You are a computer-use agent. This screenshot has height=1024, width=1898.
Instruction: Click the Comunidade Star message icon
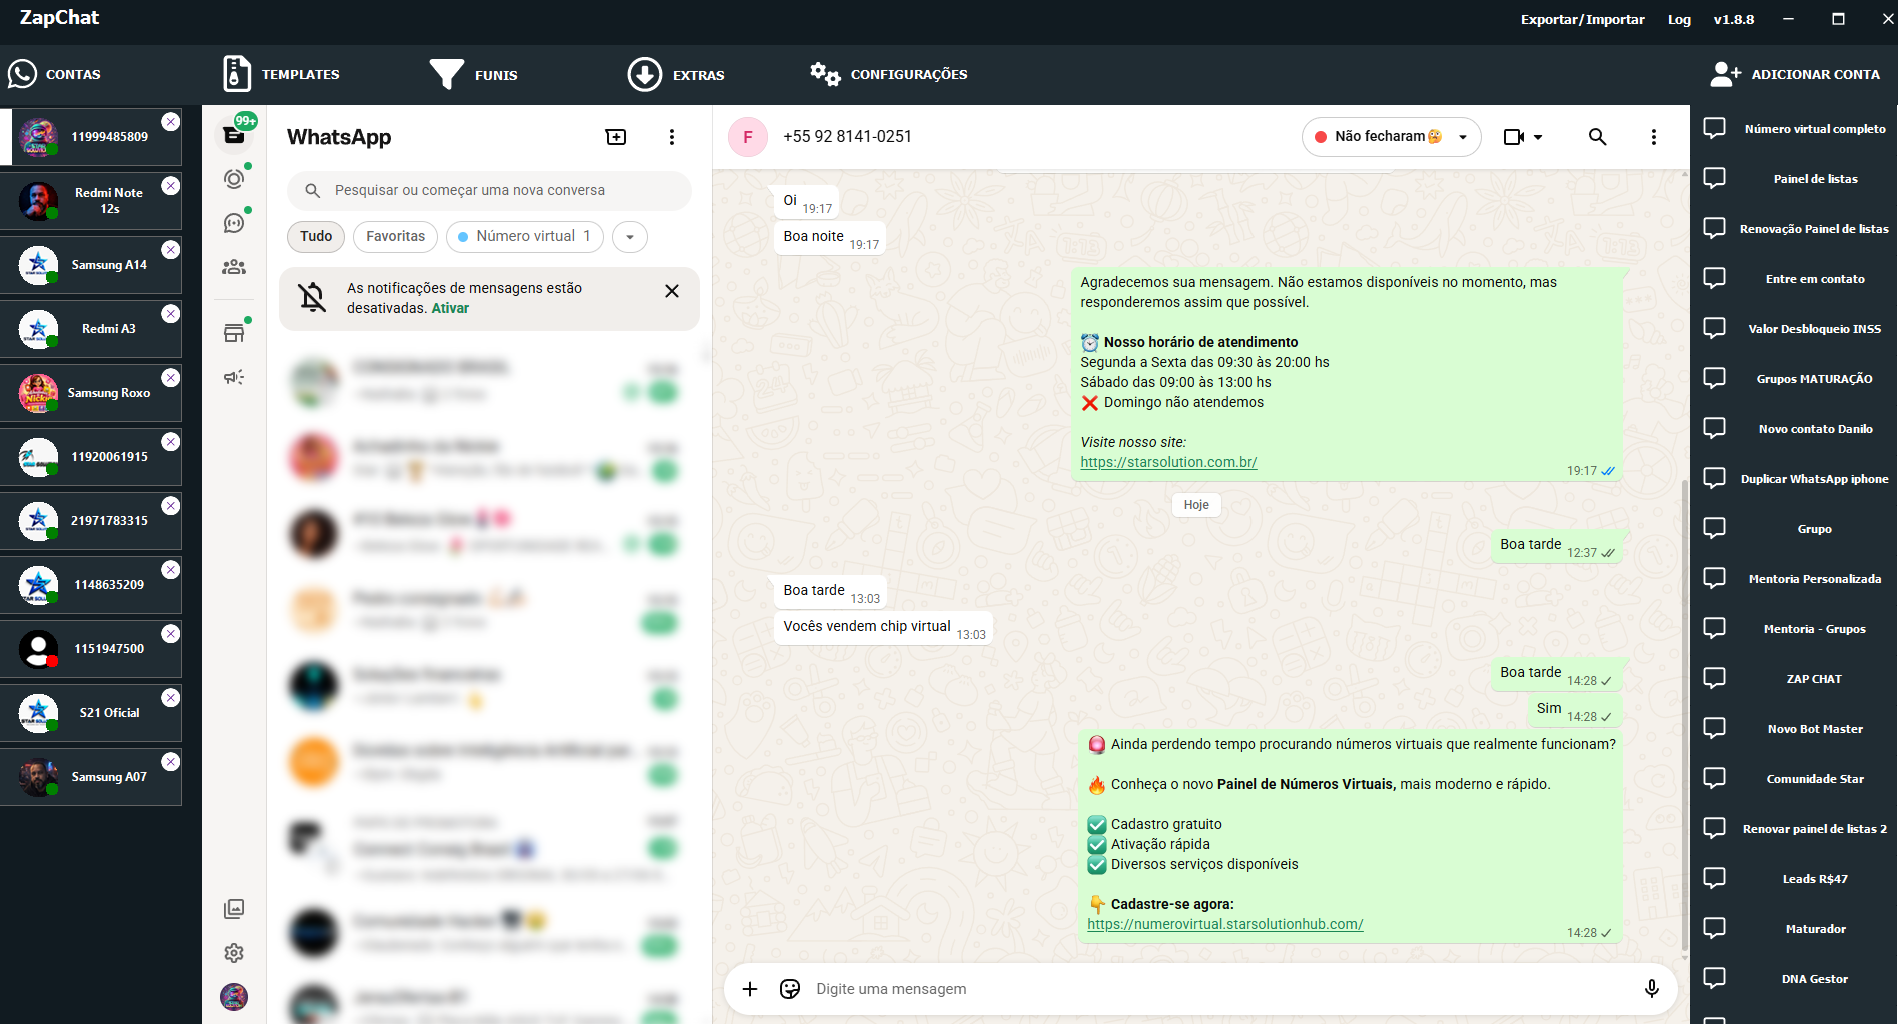click(x=1715, y=778)
